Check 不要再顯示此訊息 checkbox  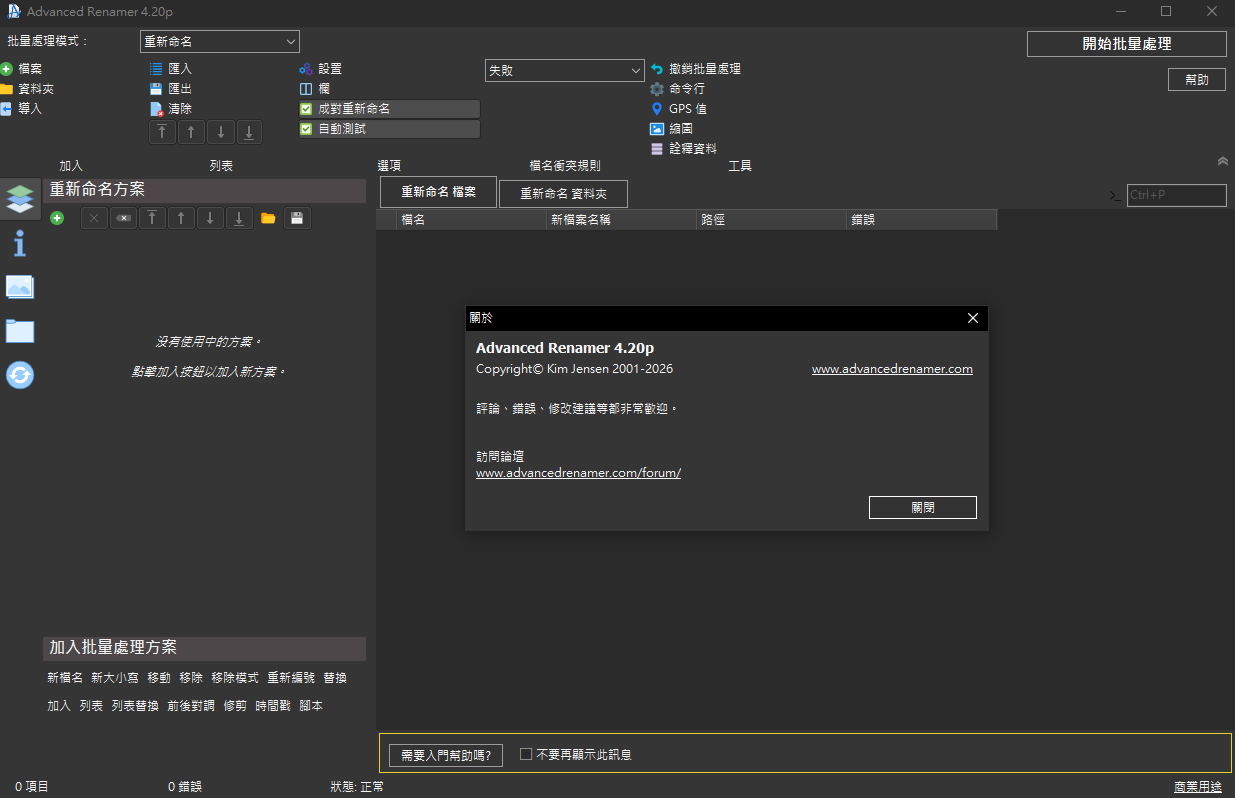(526, 754)
